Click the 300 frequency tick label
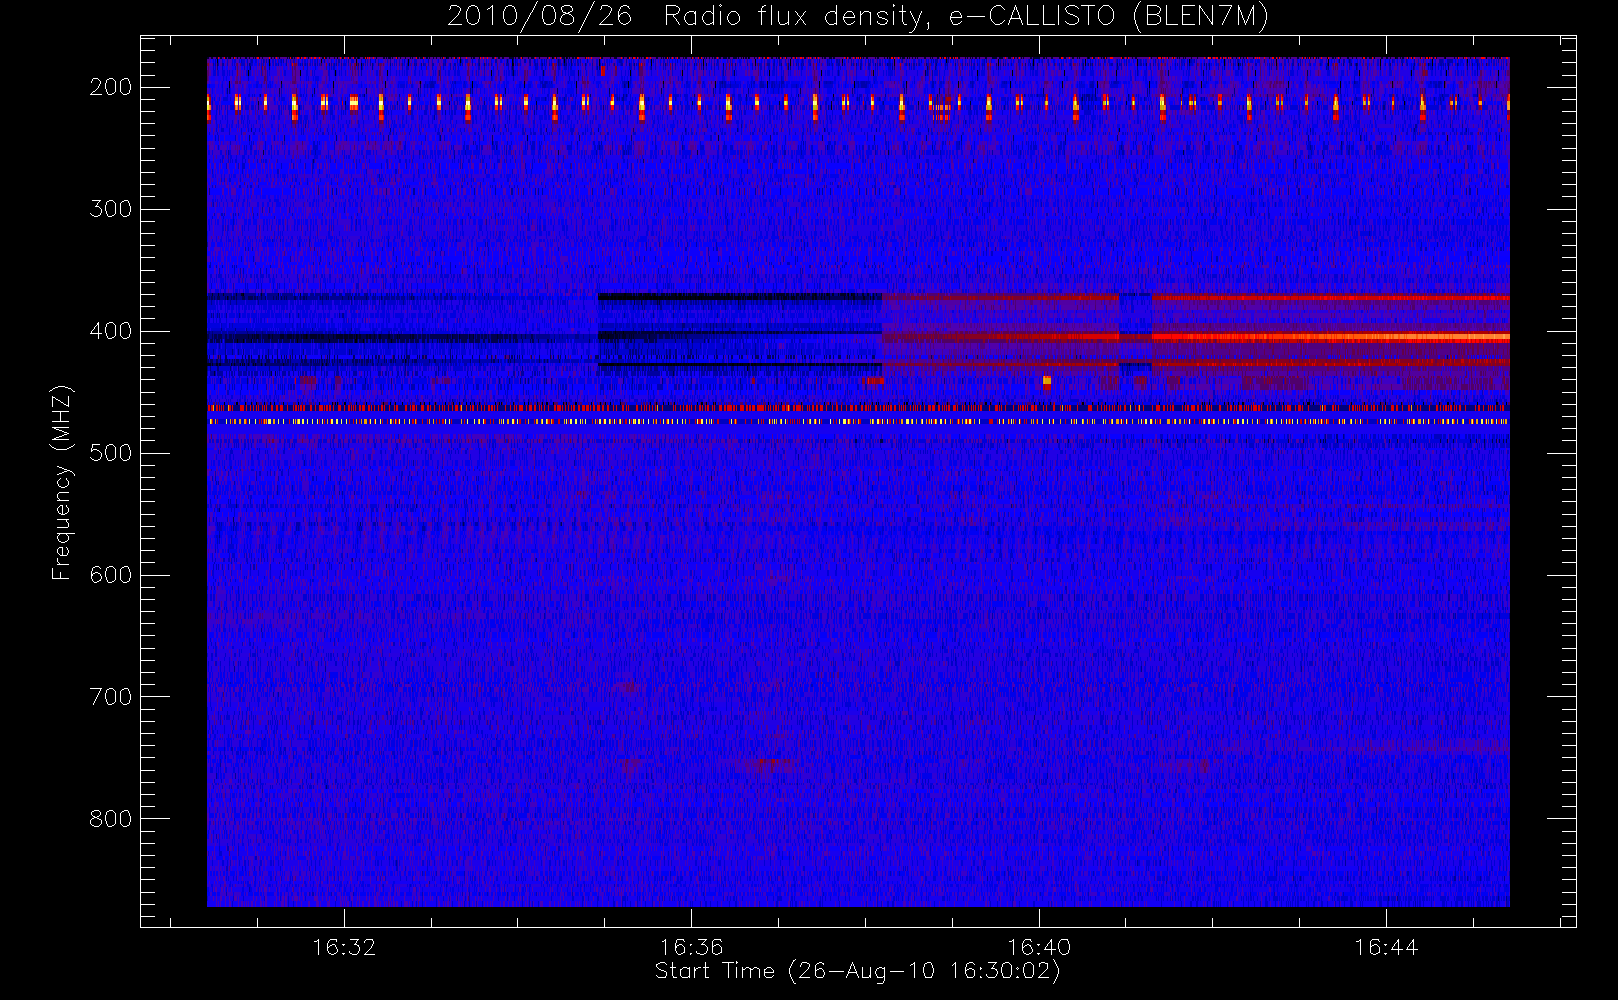Image resolution: width=1618 pixels, height=1000 pixels. 110,209
